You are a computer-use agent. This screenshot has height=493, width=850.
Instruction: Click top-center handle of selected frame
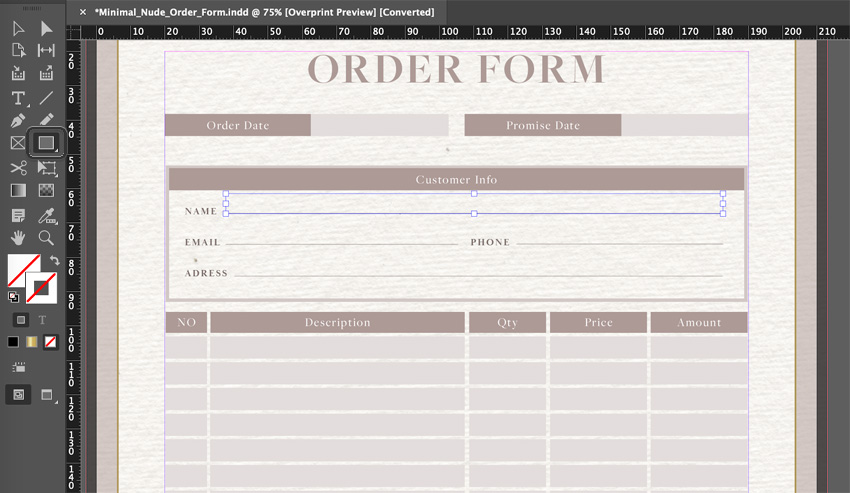point(474,194)
